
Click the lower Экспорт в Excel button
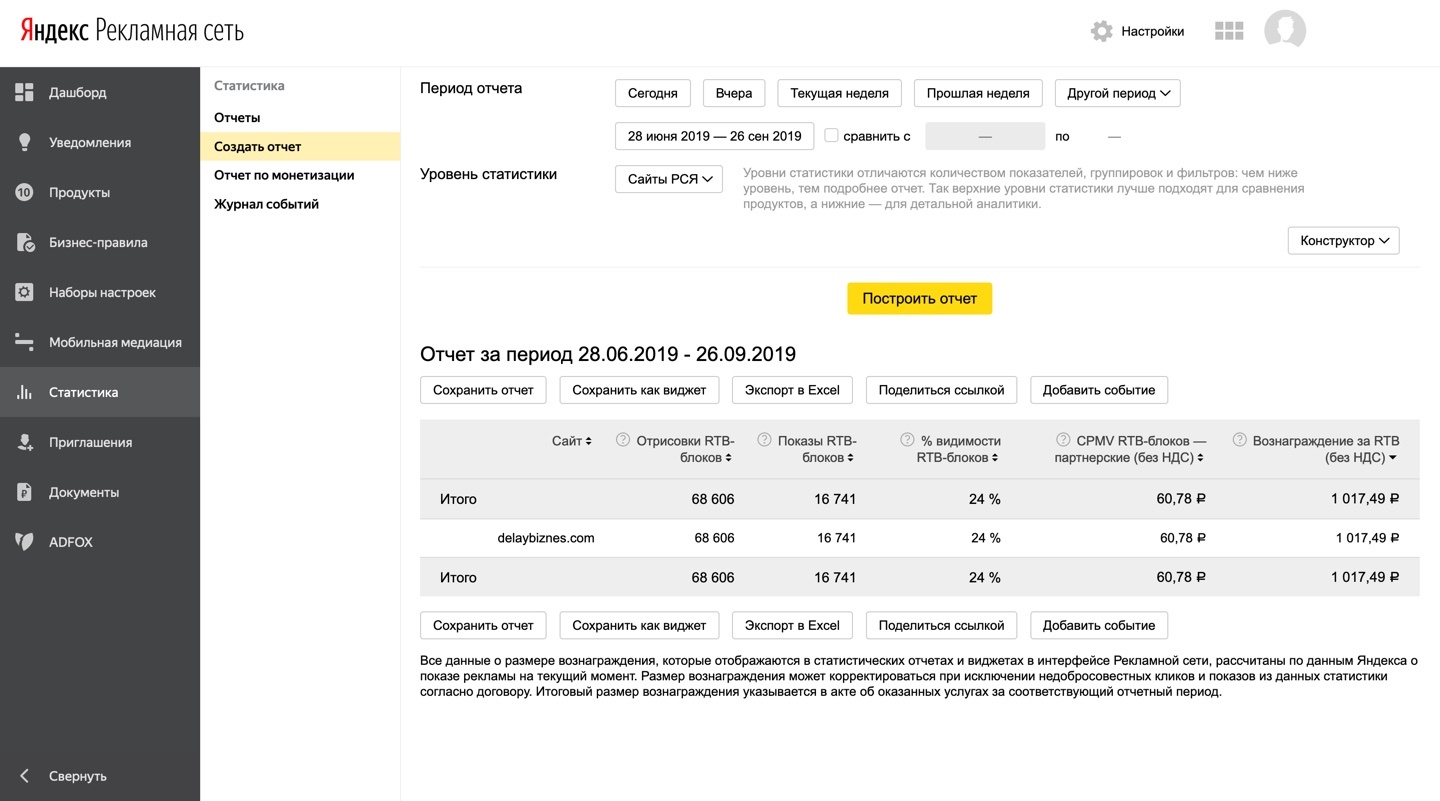793,625
